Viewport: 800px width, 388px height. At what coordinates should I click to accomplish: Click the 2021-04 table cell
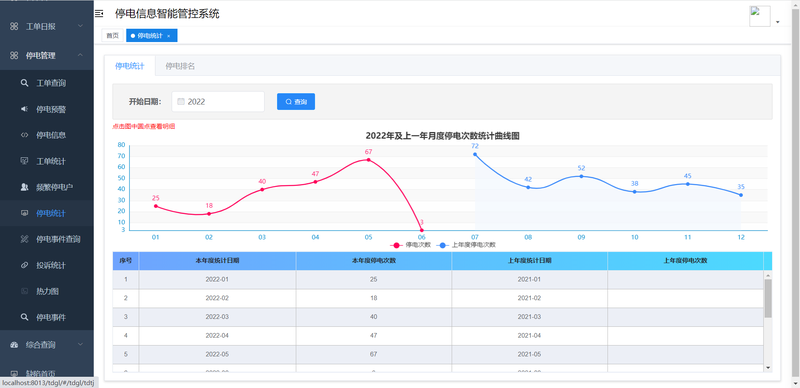(529, 335)
